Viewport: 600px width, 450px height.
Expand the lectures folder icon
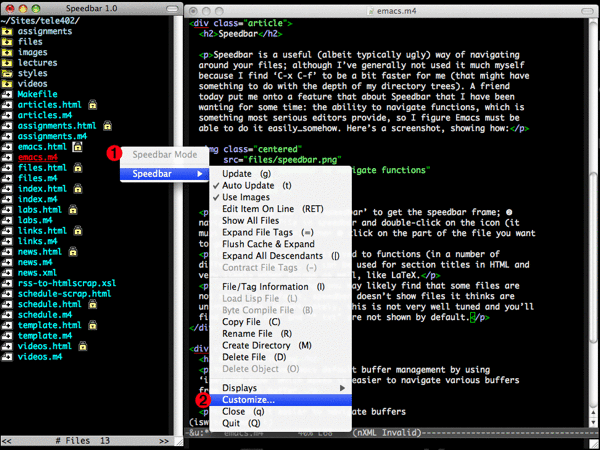(x=7, y=63)
